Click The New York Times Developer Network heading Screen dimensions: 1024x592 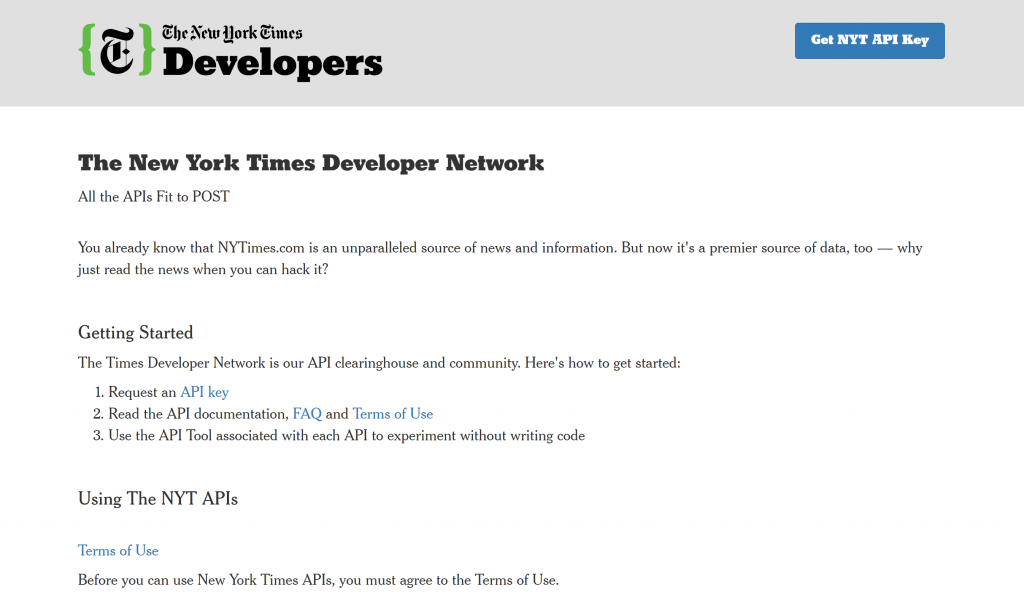click(311, 163)
